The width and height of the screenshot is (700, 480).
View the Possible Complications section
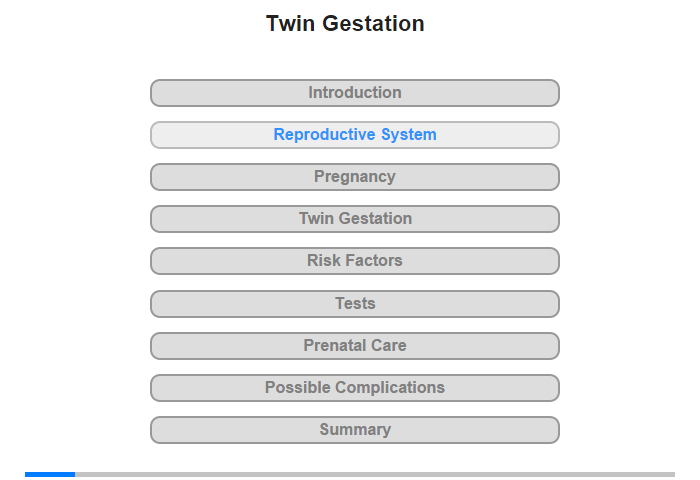(354, 388)
